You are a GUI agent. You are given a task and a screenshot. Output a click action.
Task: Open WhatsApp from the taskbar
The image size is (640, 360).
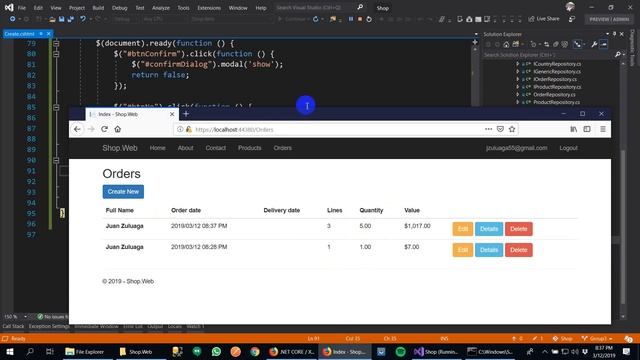(x=216, y=351)
